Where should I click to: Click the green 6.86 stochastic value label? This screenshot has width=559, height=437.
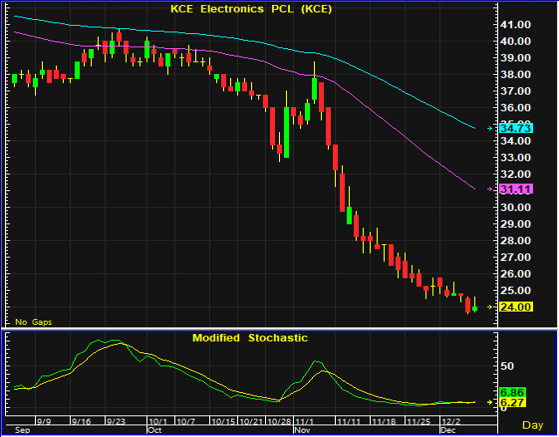(x=512, y=393)
